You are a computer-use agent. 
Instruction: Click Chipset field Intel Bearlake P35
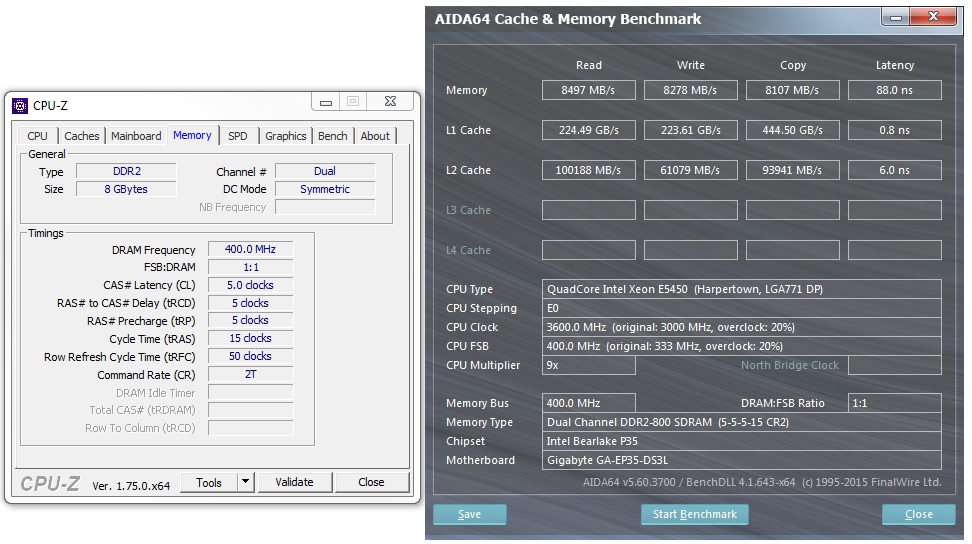tap(741, 441)
